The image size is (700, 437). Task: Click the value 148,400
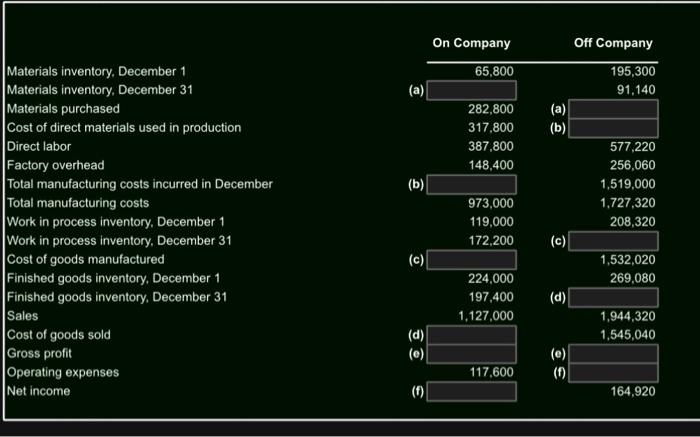coord(491,165)
